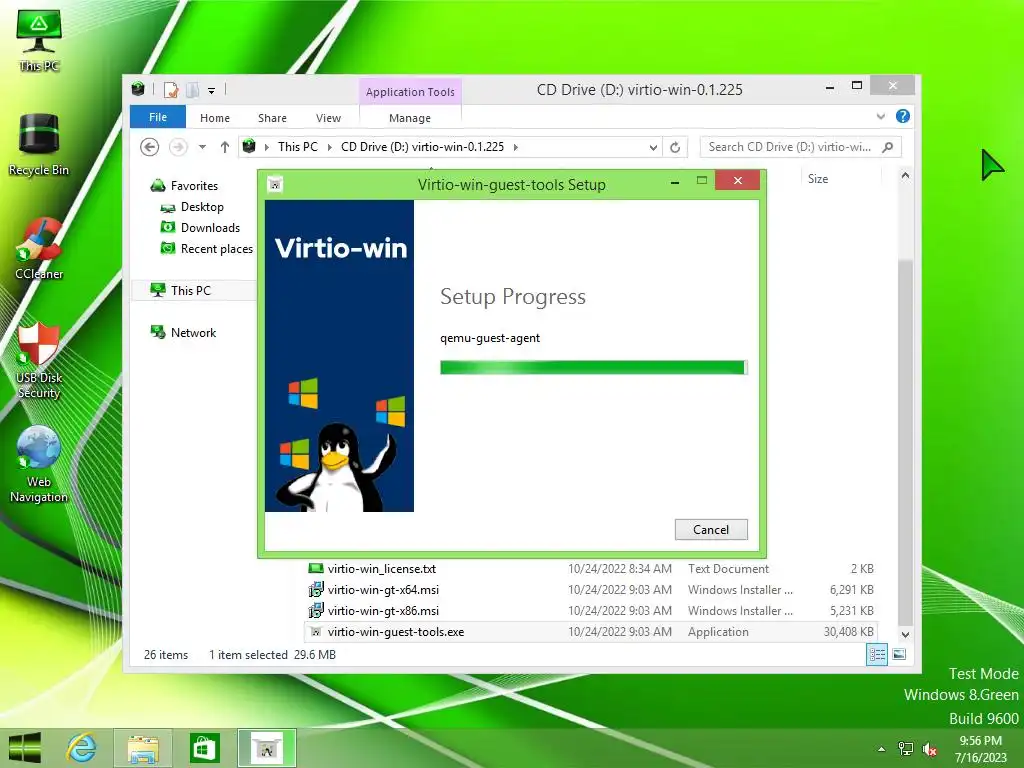The height and width of the screenshot is (768, 1024).
Task: Select This PC in navigation pane
Action: click(193, 291)
